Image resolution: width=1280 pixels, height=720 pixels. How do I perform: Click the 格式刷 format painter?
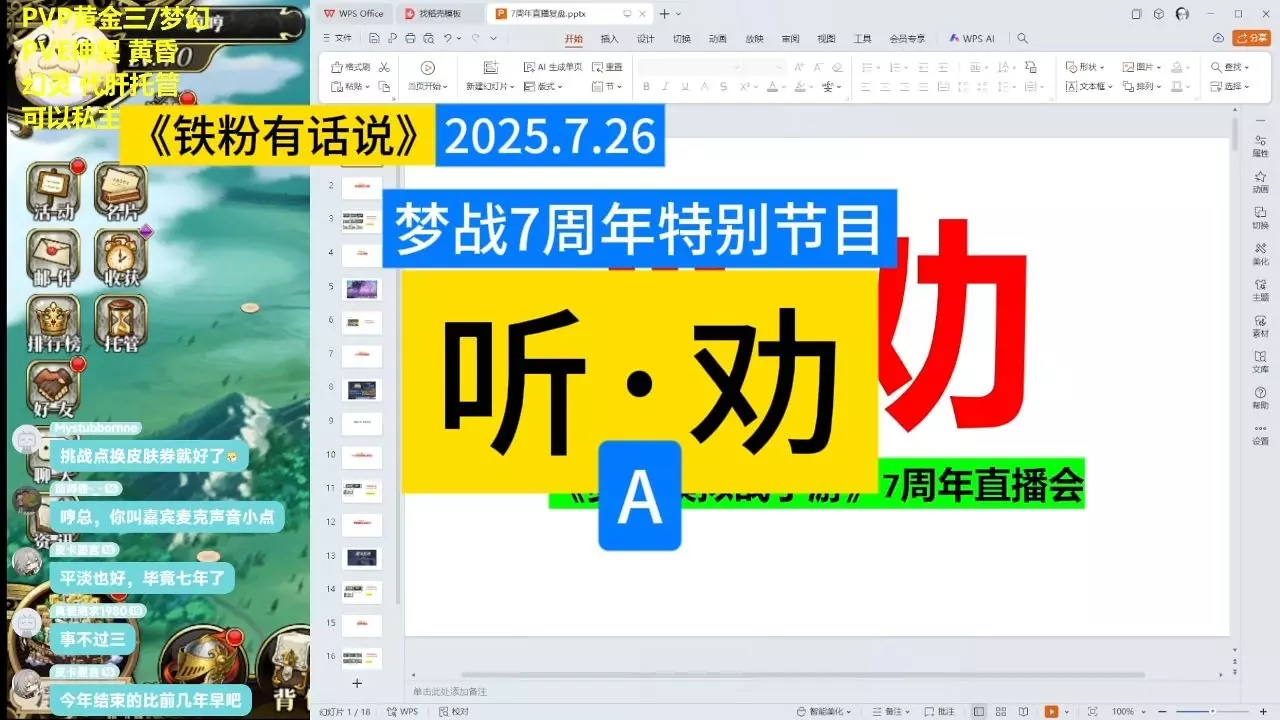point(350,67)
